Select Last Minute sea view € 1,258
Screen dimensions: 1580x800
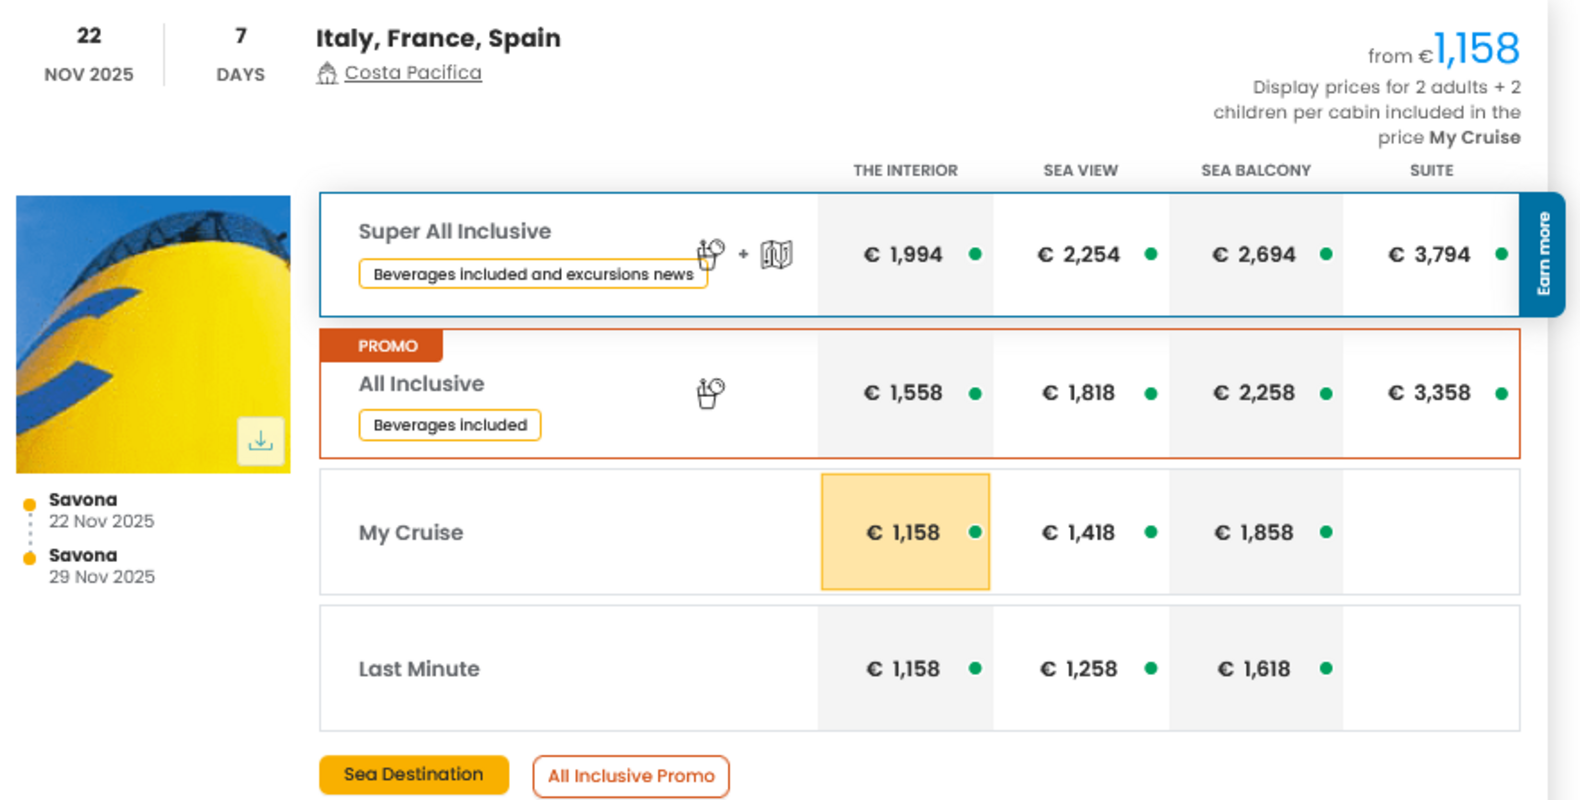[1079, 669]
